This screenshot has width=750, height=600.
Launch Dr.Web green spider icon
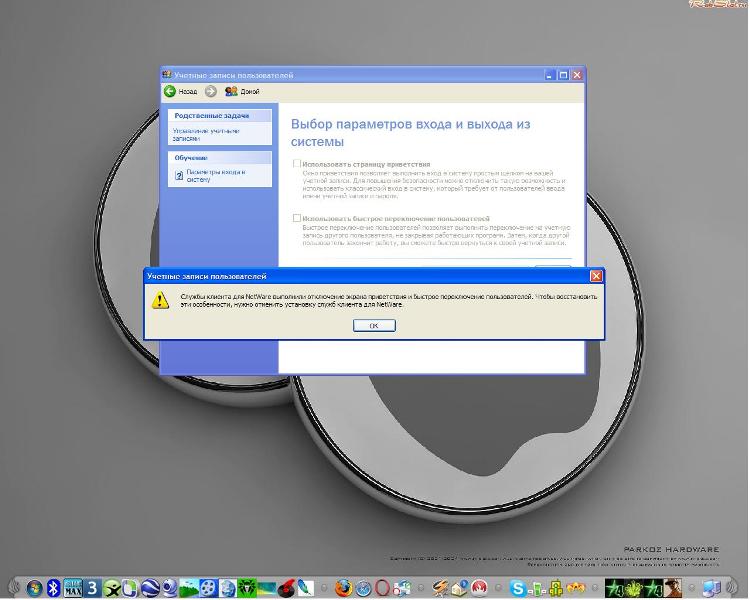(x=247, y=588)
